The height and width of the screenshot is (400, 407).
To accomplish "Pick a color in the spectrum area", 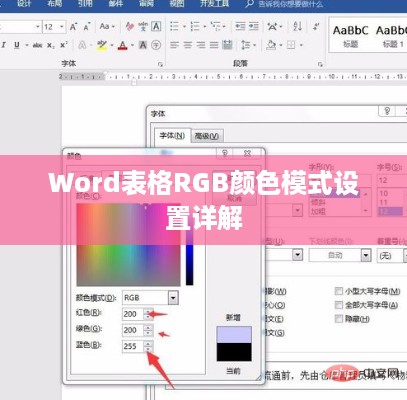I will coord(128,244).
